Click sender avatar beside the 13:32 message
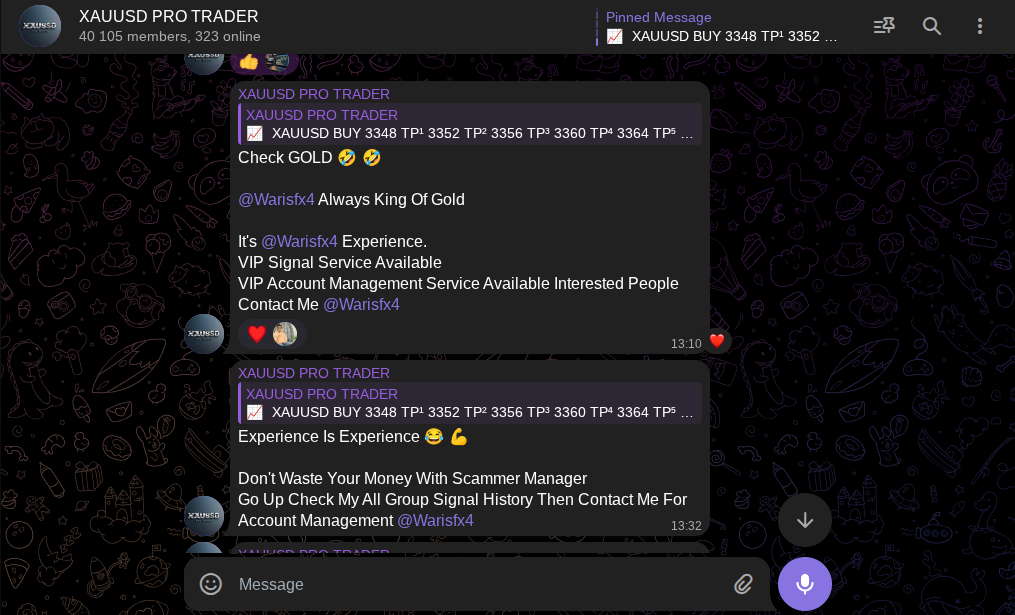The width and height of the screenshot is (1015, 615). 205,515
